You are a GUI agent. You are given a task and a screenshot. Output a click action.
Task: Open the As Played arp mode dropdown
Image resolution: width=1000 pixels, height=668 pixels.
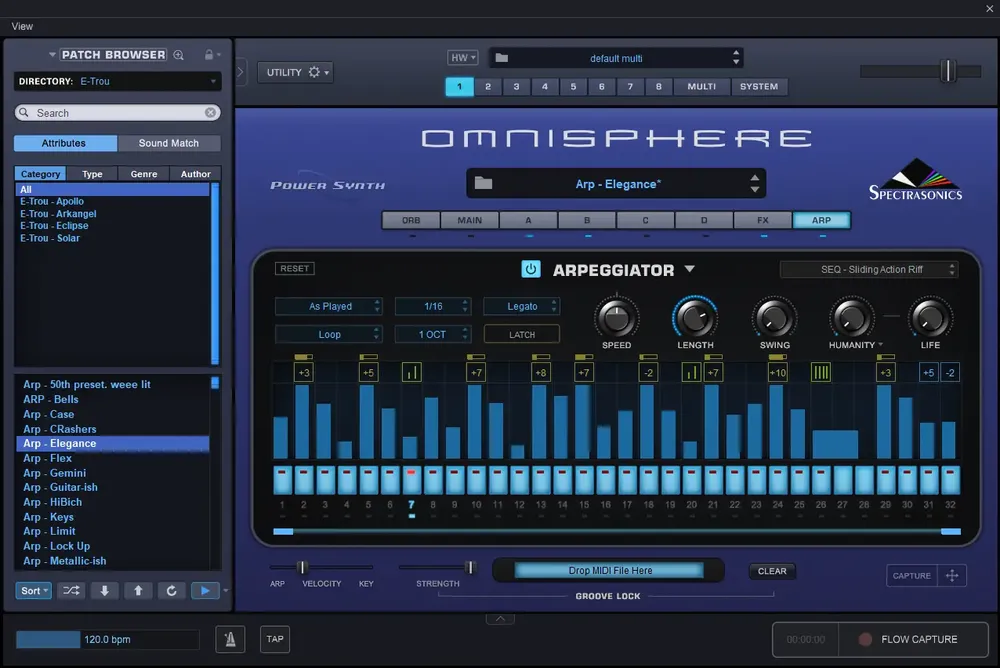click(328, 306)
